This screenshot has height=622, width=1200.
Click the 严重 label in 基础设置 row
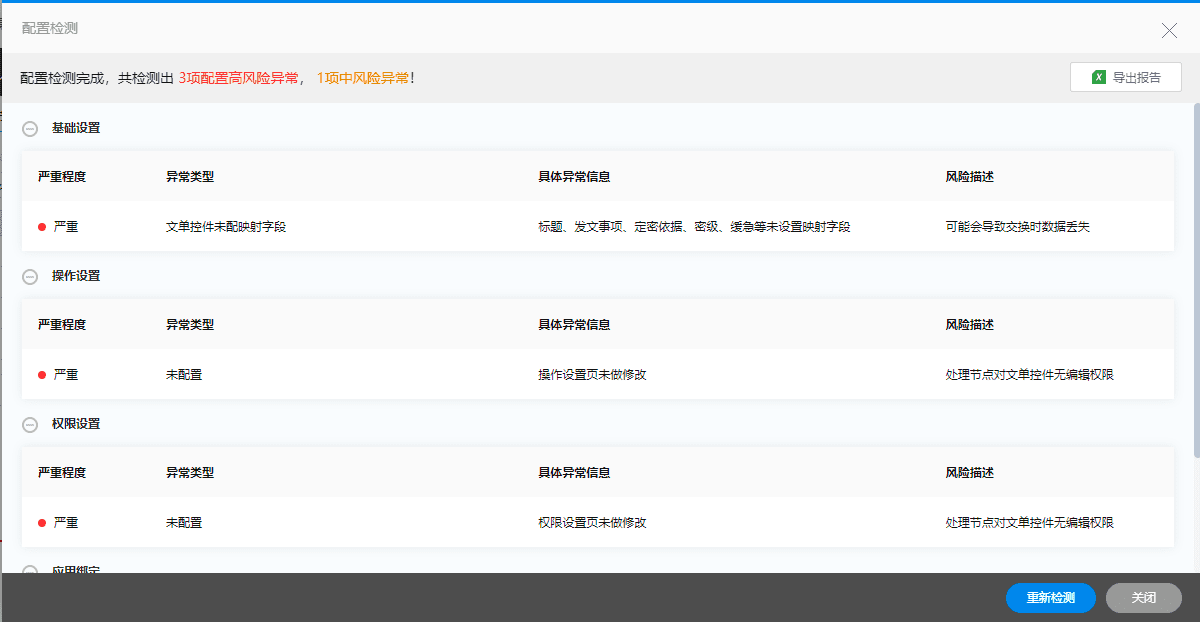66,227
